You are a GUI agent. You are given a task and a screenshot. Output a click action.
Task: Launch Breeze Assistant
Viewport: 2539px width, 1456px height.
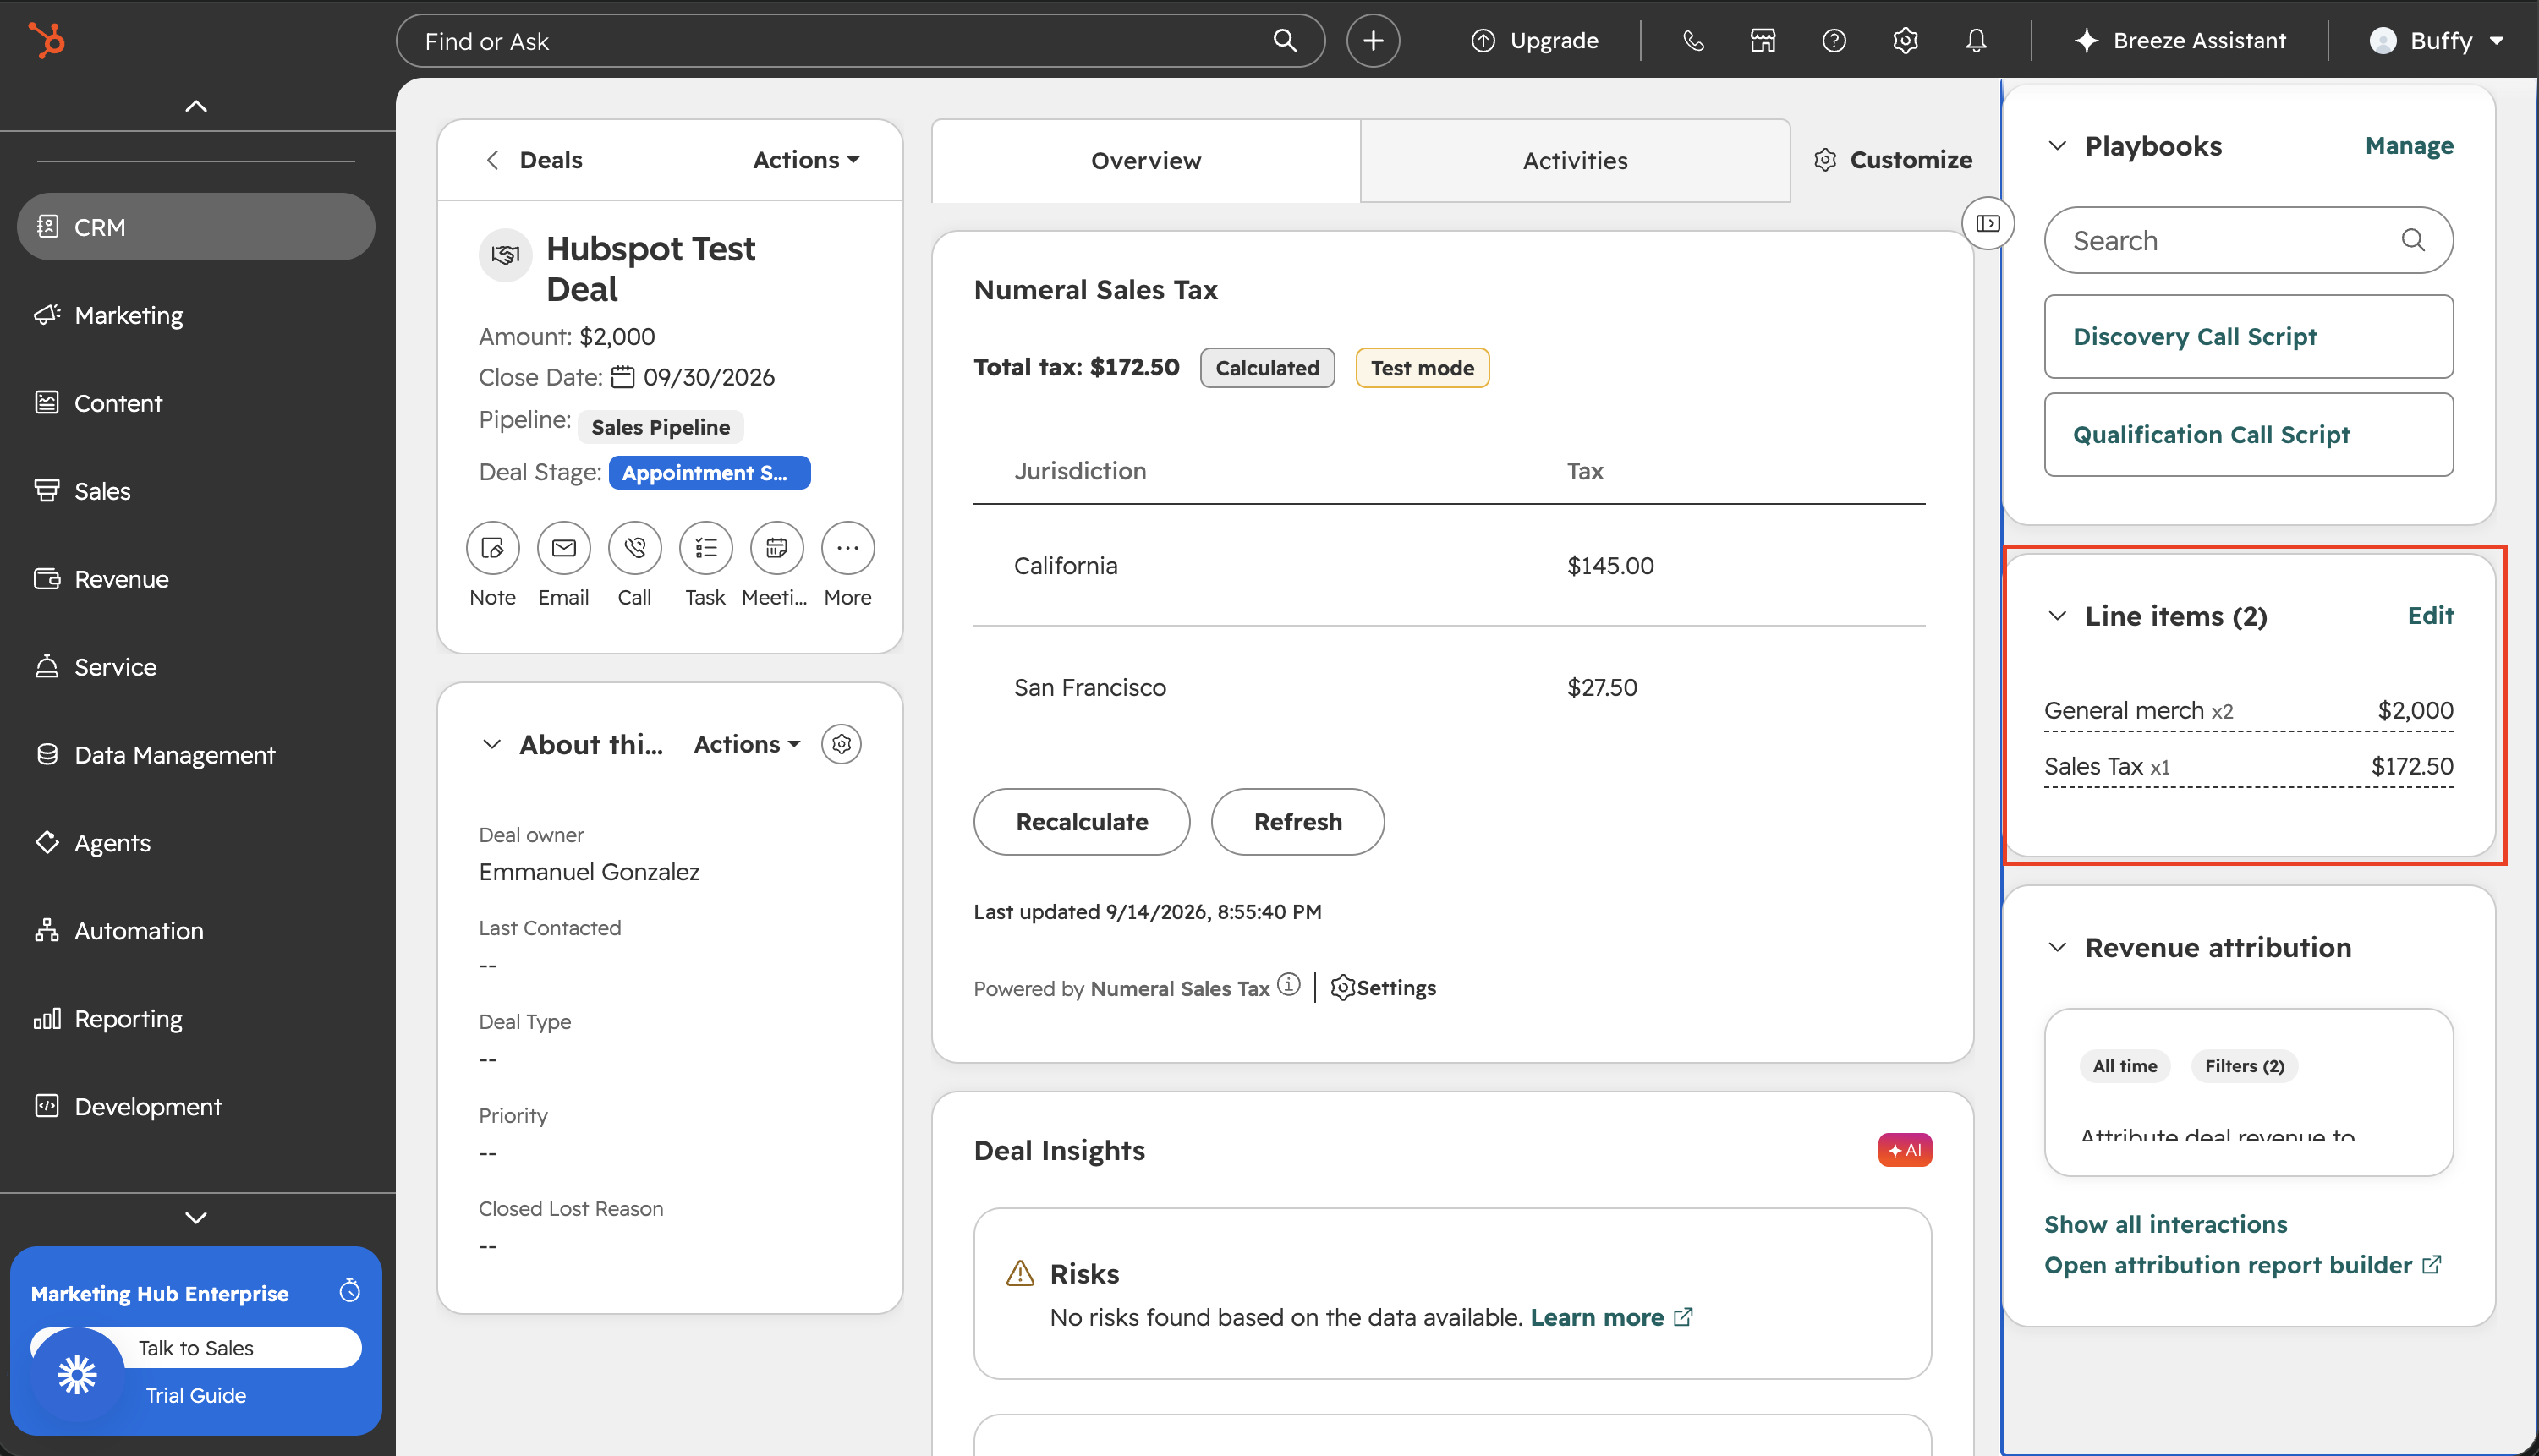(2180, 40)
